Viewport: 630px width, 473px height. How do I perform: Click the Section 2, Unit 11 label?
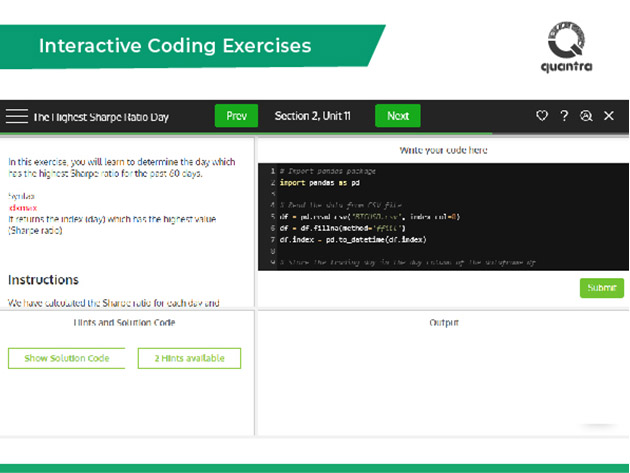(312, 116)
